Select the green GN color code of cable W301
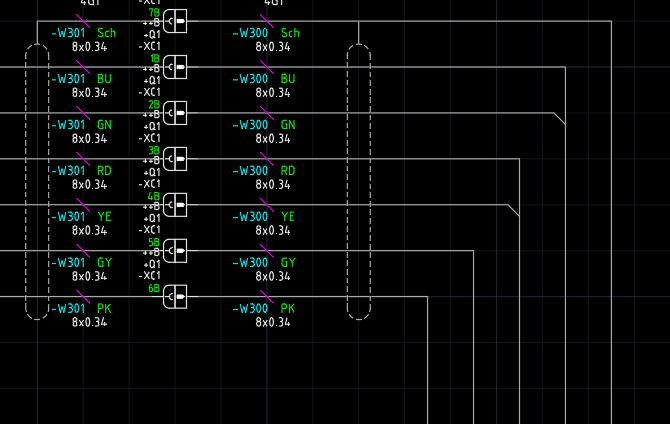 (x=104, y=125)
